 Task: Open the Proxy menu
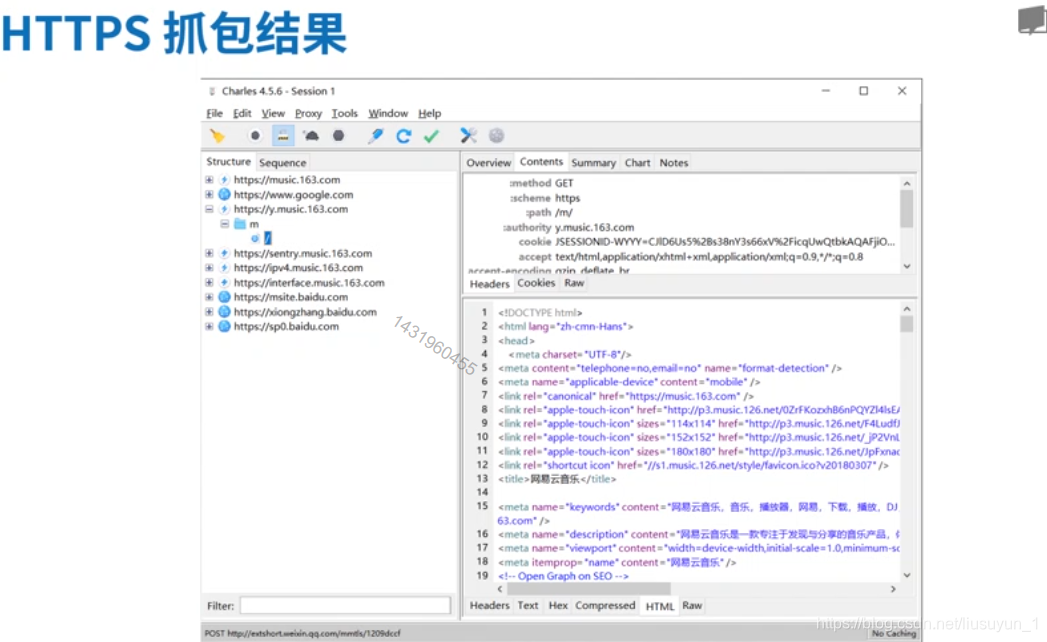click(x=308, y=114)
